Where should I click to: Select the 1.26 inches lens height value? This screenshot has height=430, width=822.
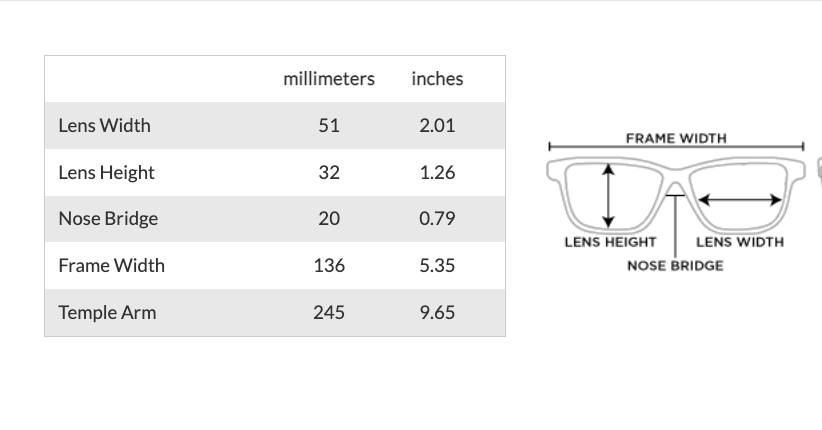pyautogui.click(x=437, y=173)
